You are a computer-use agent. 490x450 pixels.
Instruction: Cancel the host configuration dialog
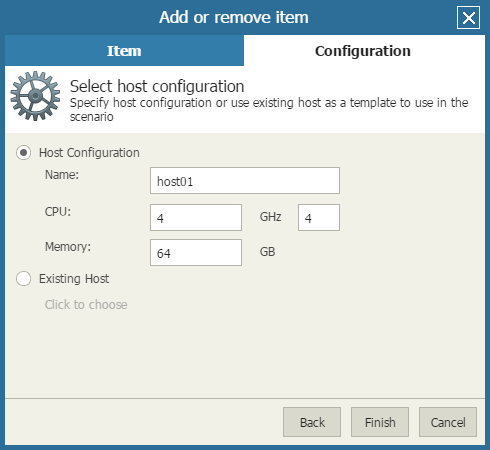click(448, 422)
